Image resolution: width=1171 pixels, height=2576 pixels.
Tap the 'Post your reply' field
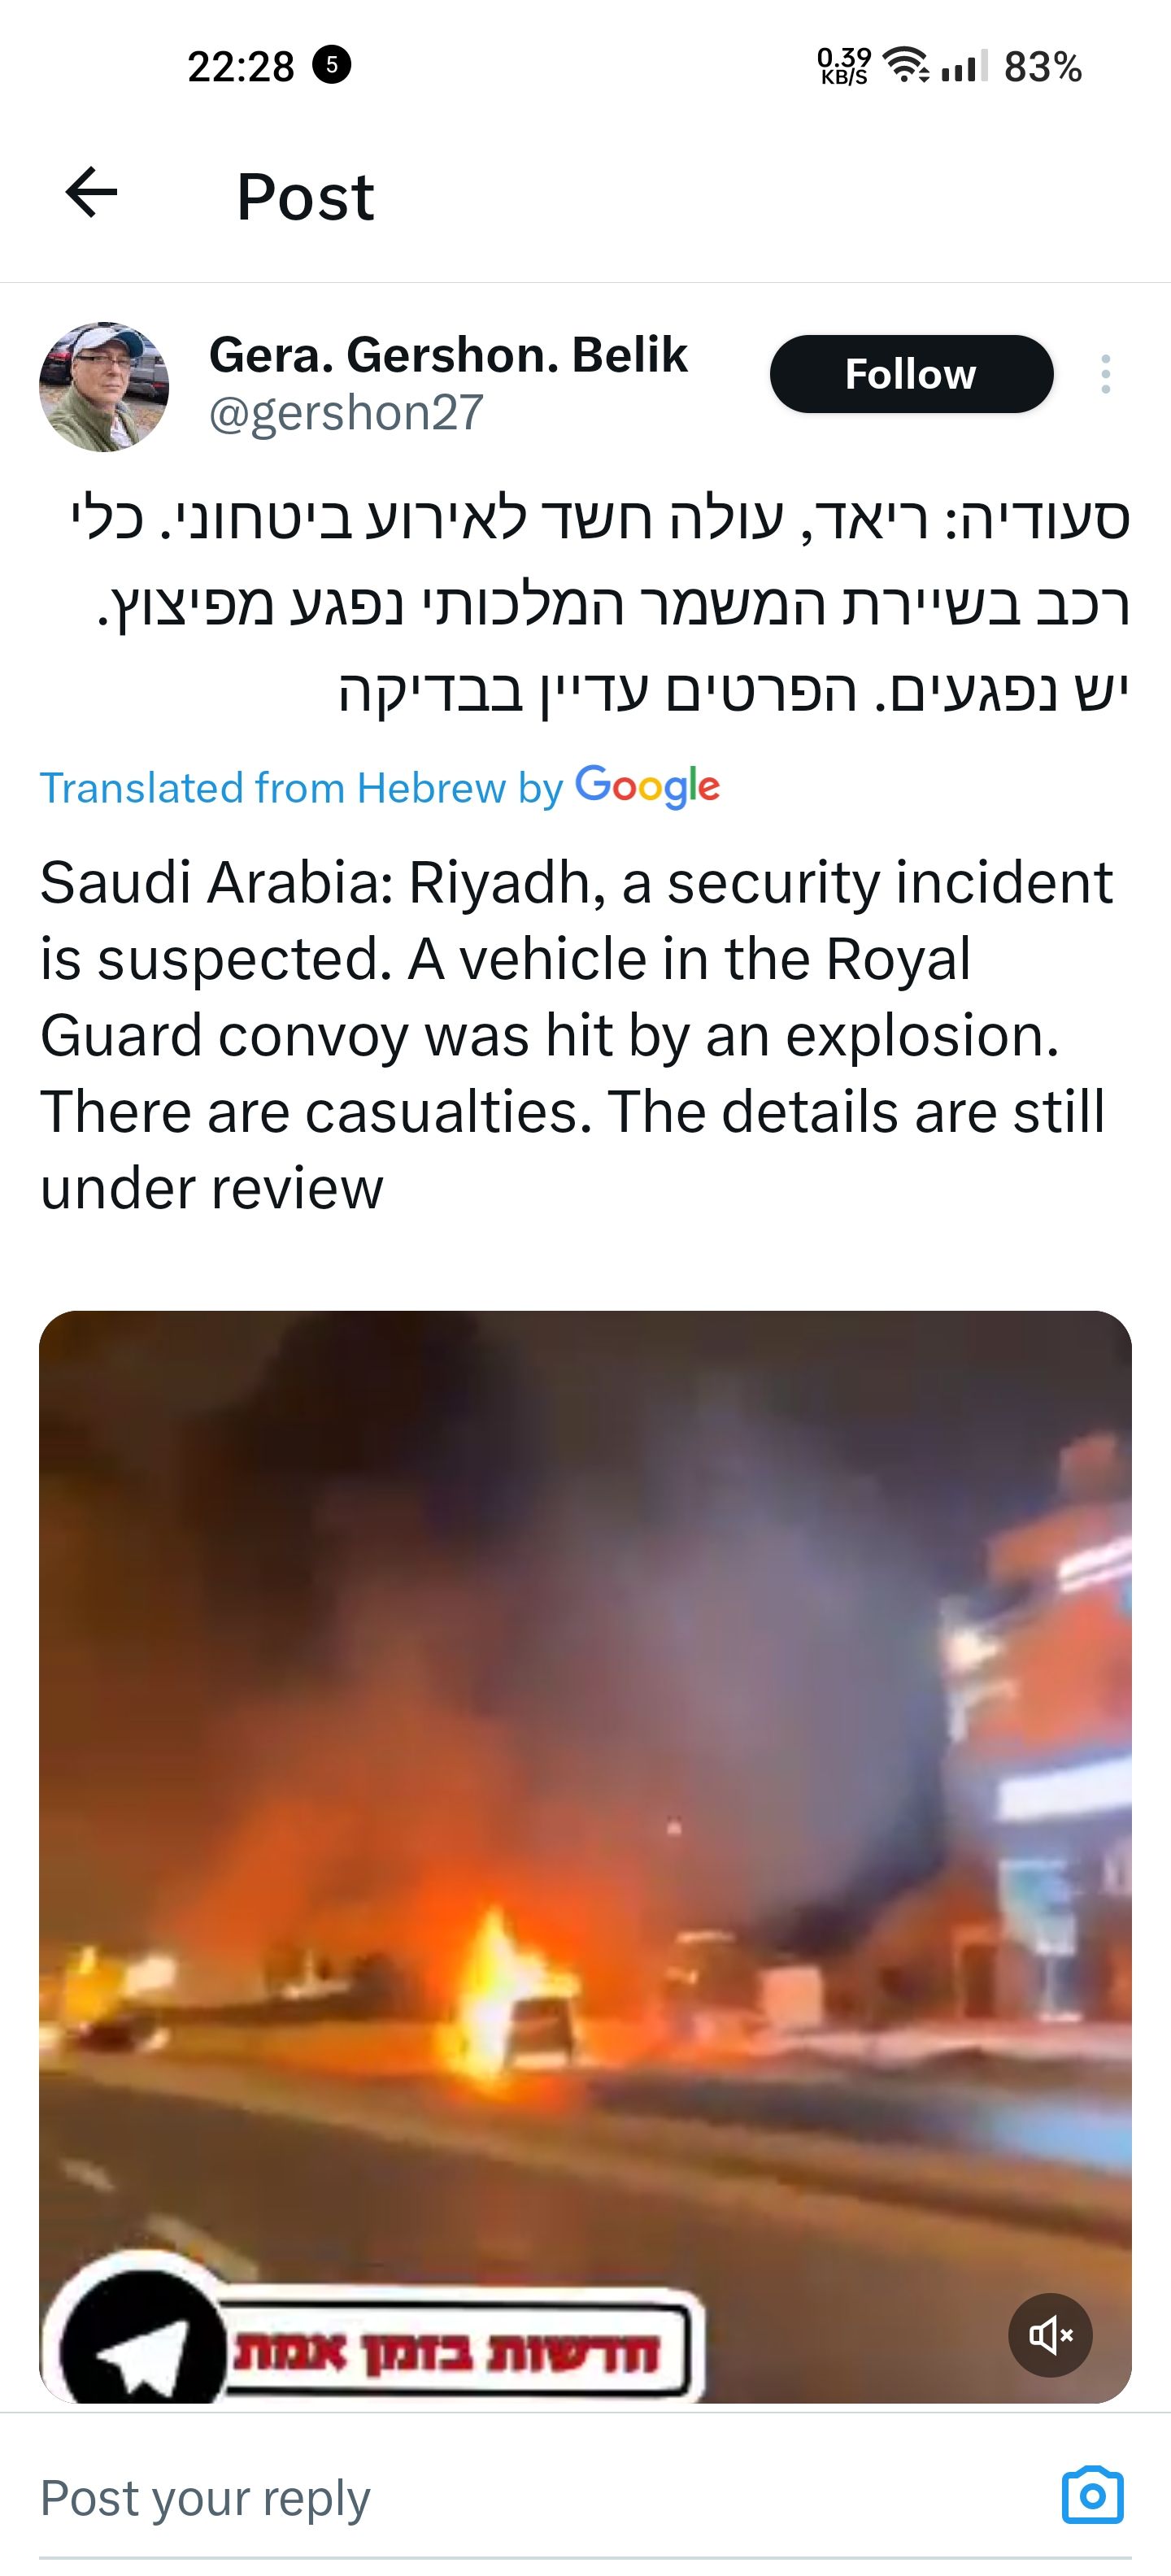tap(540, 2498)
